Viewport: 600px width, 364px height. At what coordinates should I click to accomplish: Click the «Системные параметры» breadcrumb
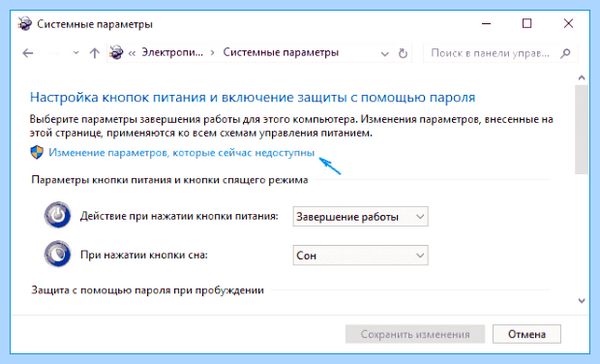tap(281, 52)
